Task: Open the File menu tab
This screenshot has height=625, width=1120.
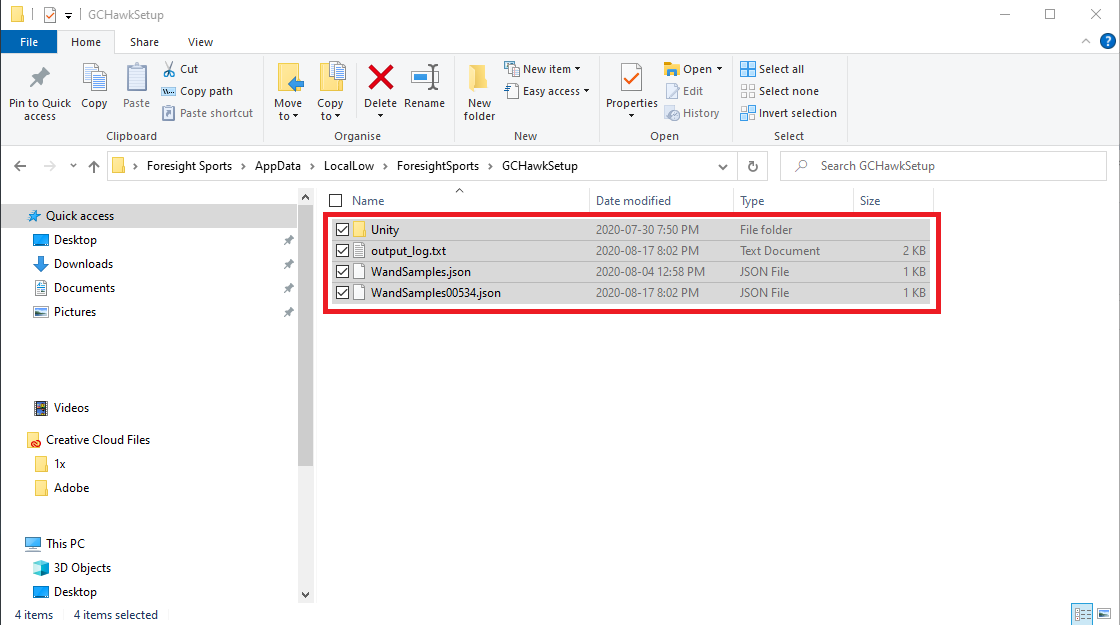Action: [29, 42]
